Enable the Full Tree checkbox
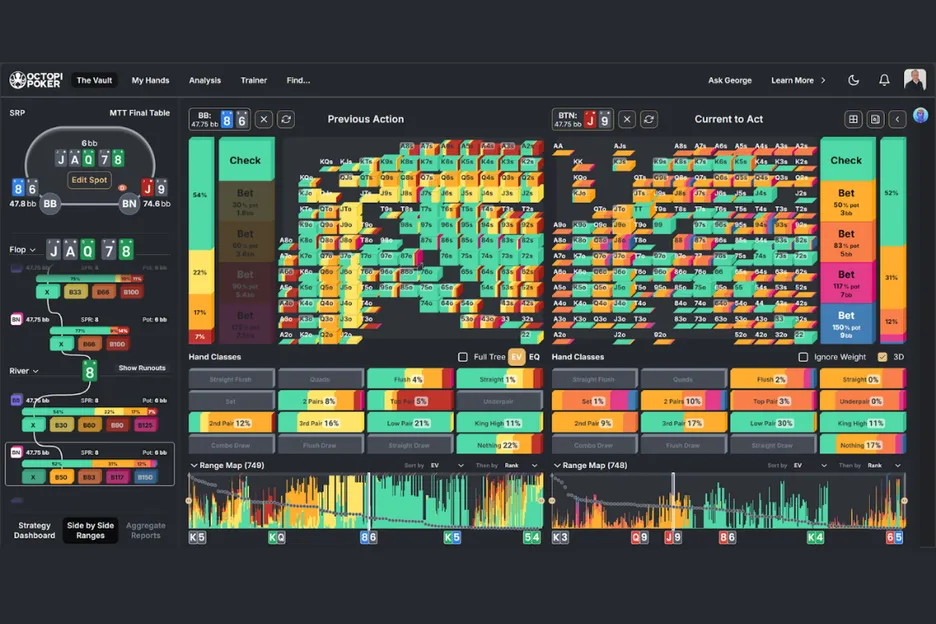This screenshot has width=936, height=624. click(x=462, y=357)
